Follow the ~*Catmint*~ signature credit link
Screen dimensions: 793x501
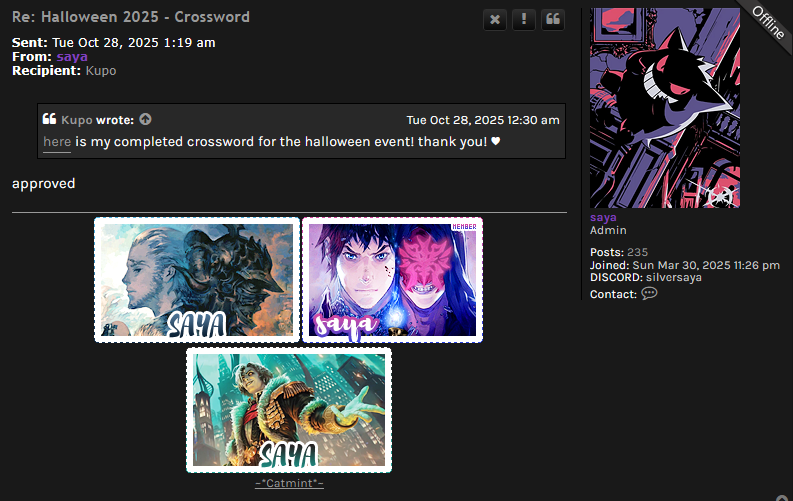point(289,483)
